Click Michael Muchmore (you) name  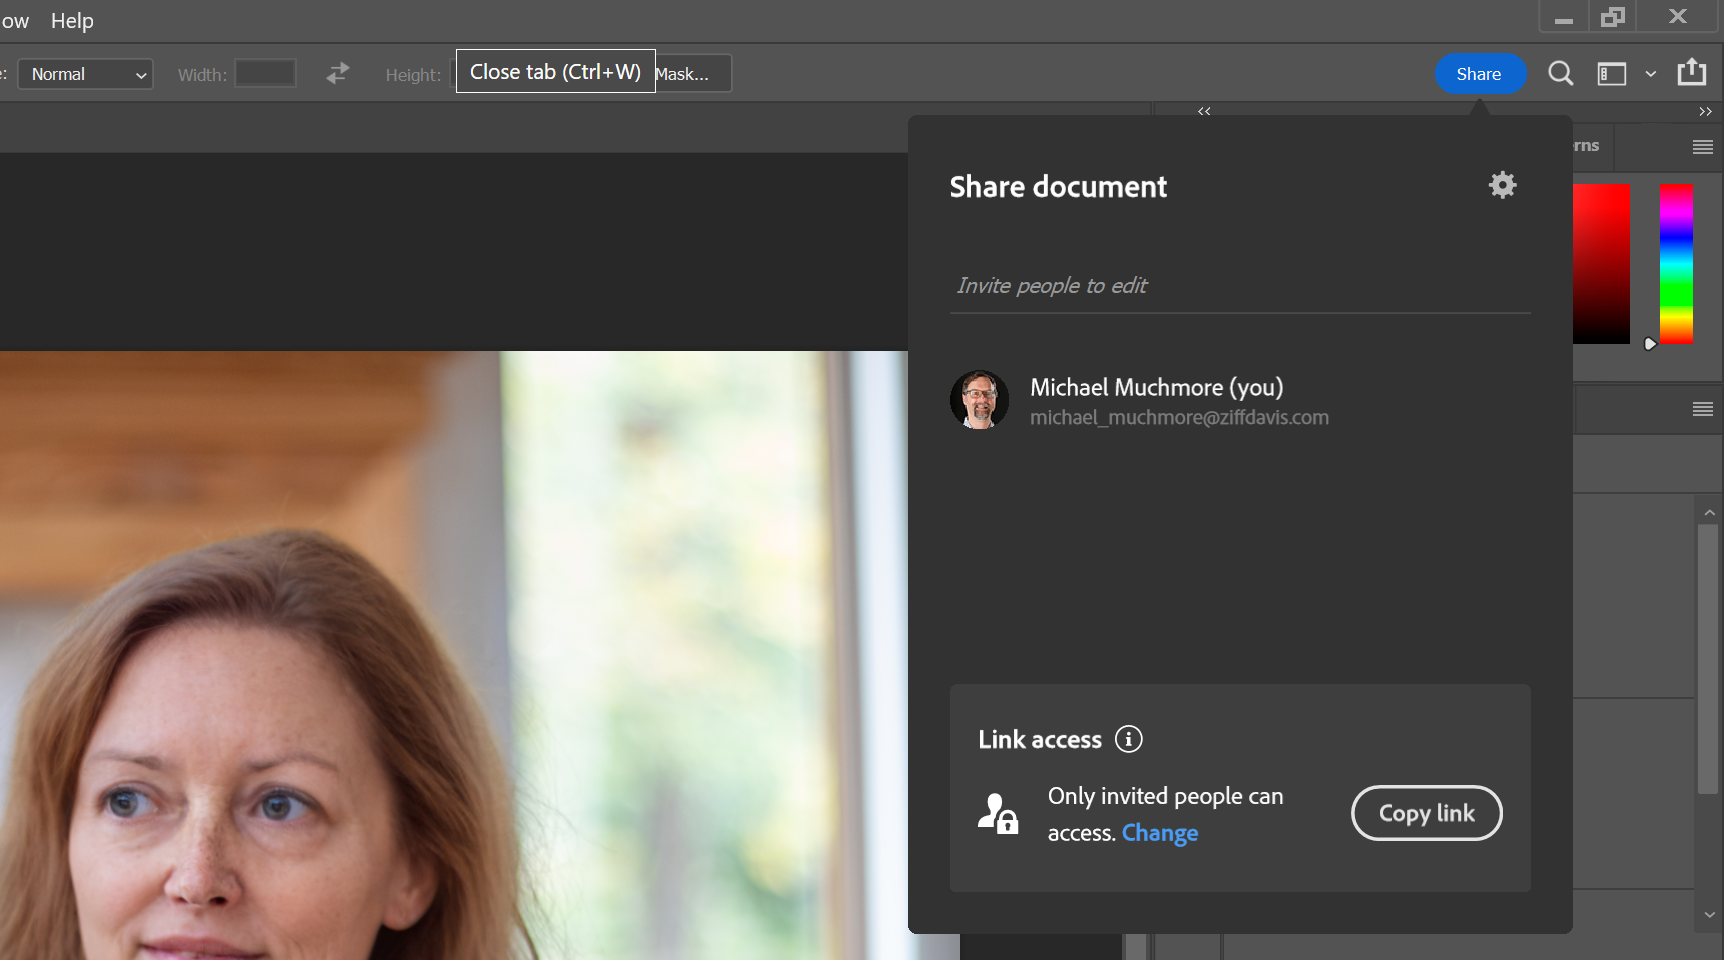pos(1157,387)
